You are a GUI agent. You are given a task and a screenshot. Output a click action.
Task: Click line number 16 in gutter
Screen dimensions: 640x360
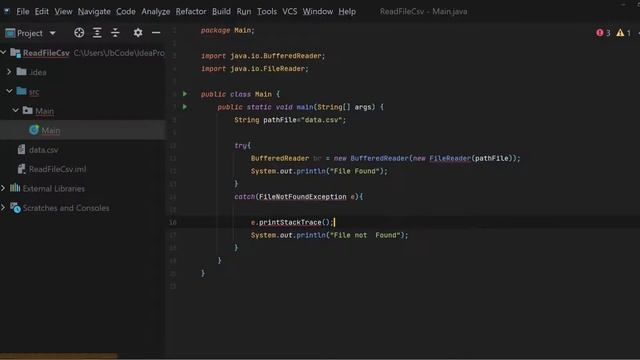pos(173,222)
